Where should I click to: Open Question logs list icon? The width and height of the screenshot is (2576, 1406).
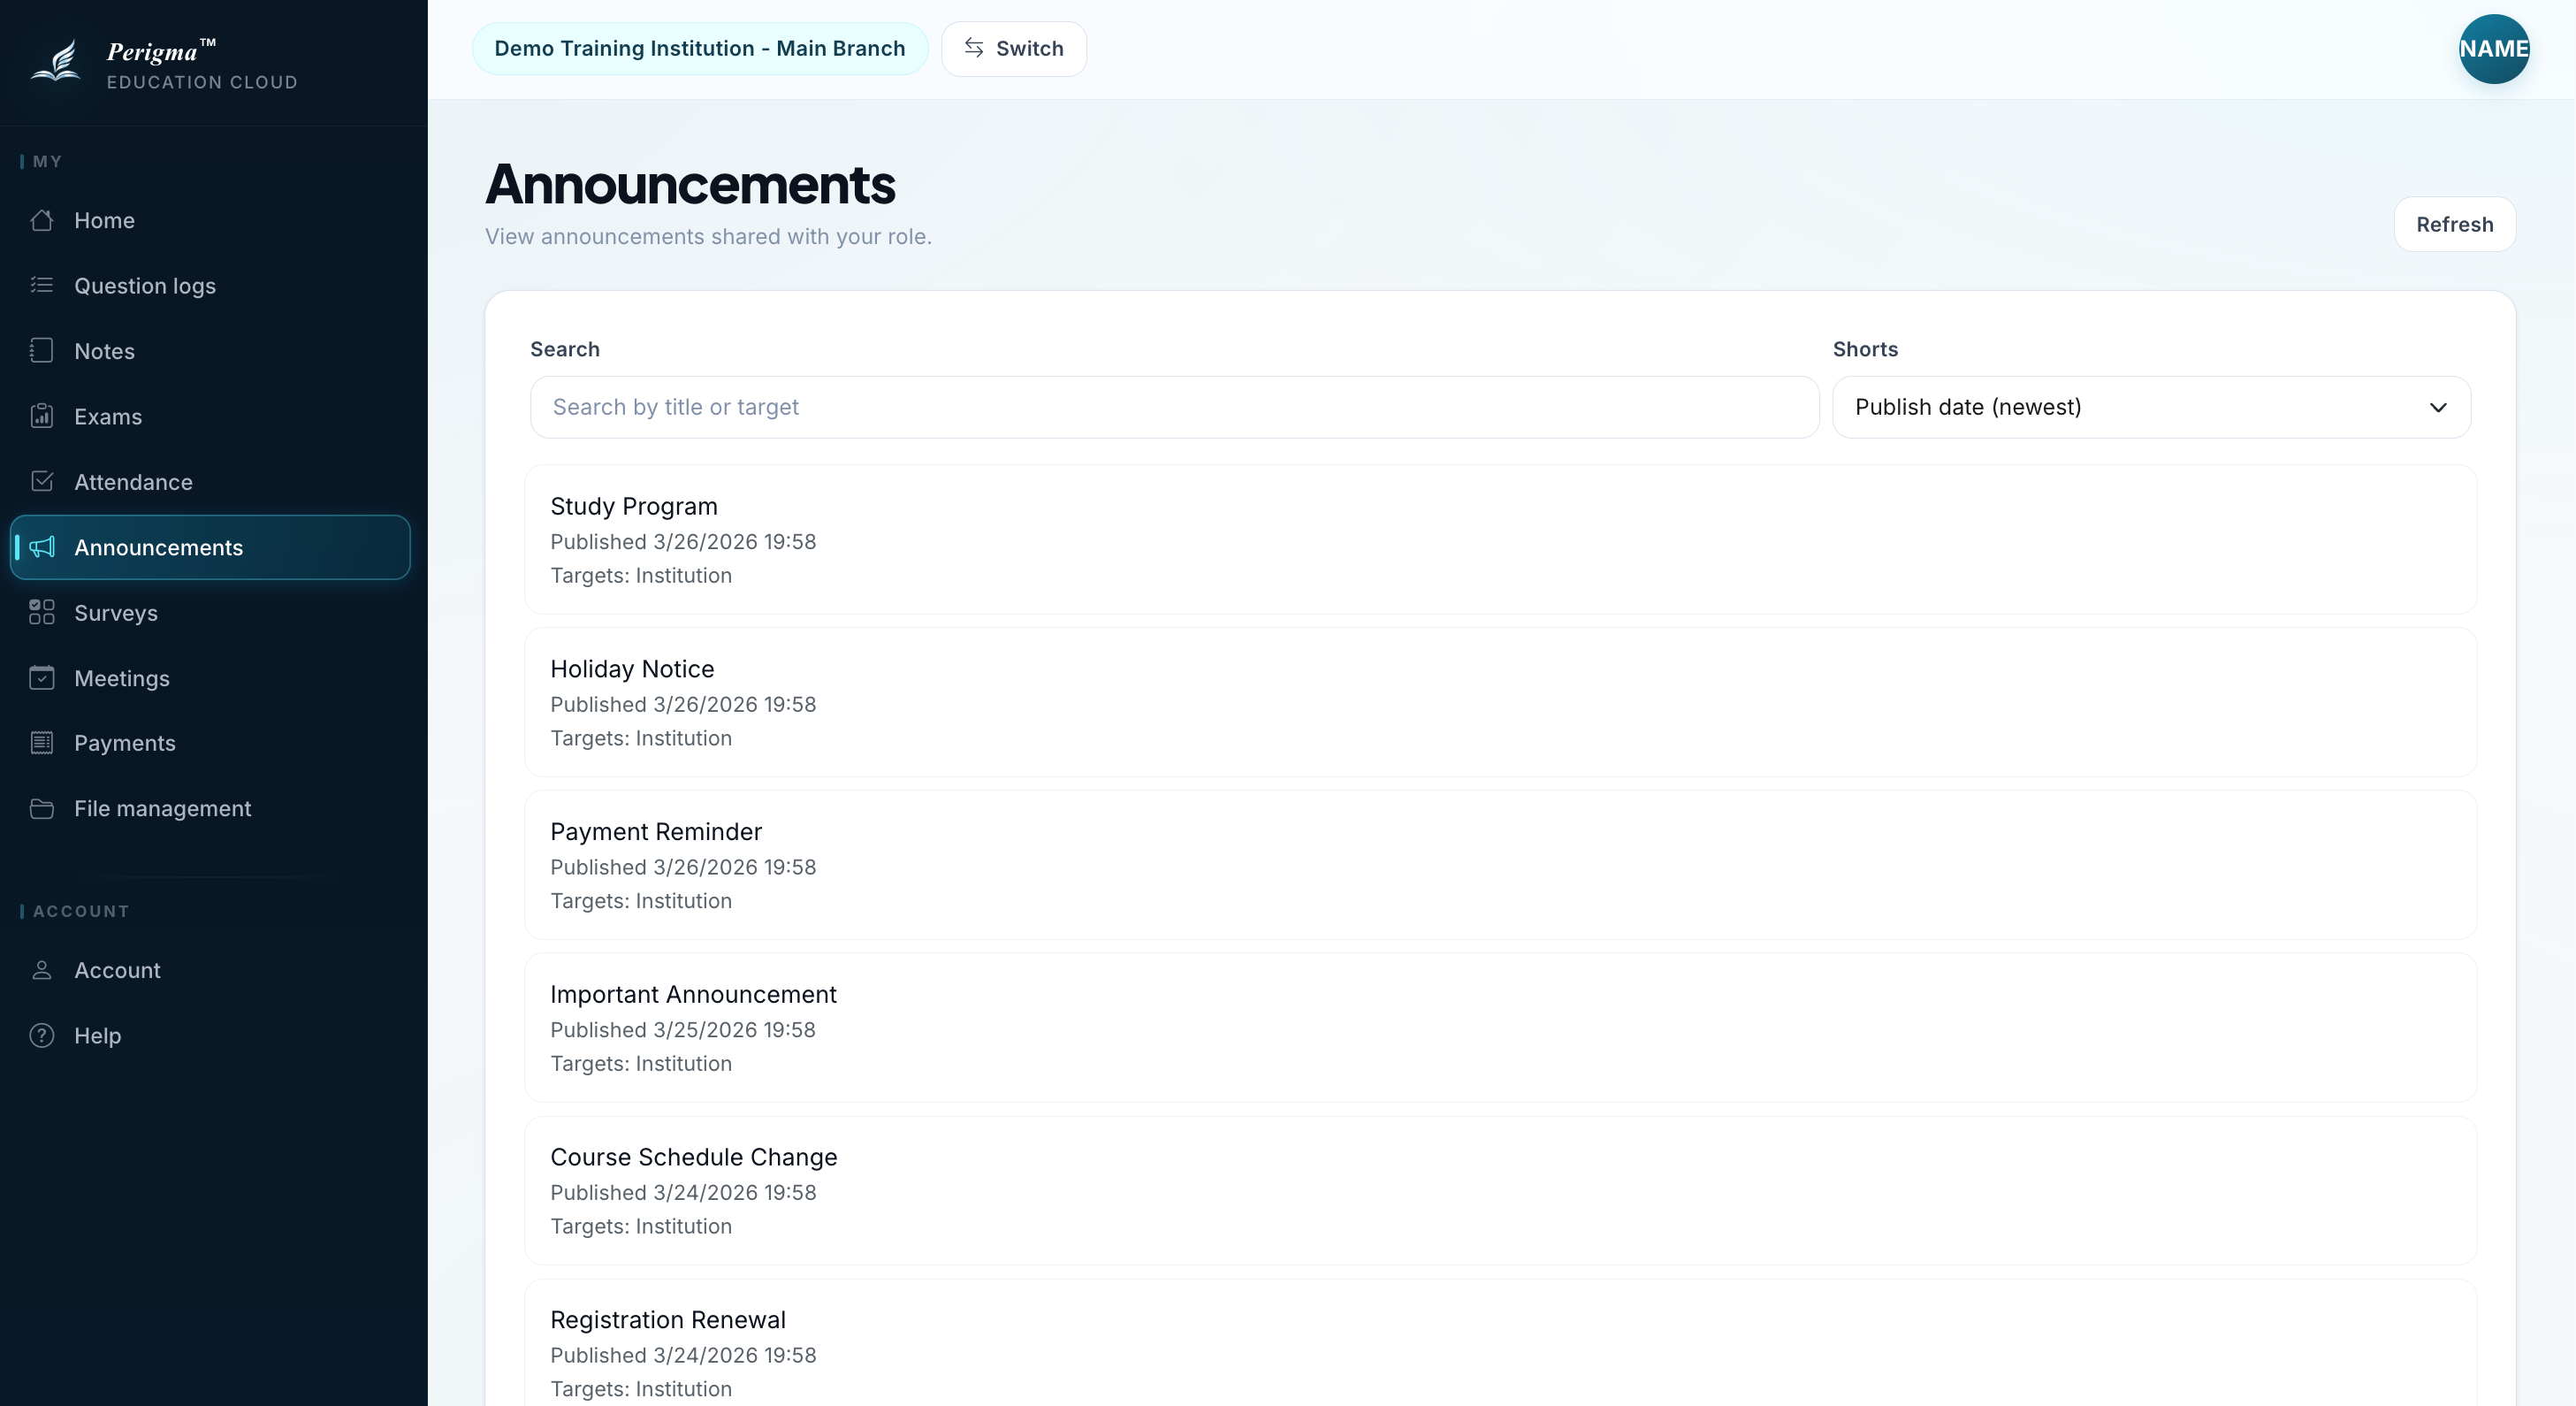(x=42, y=285)
